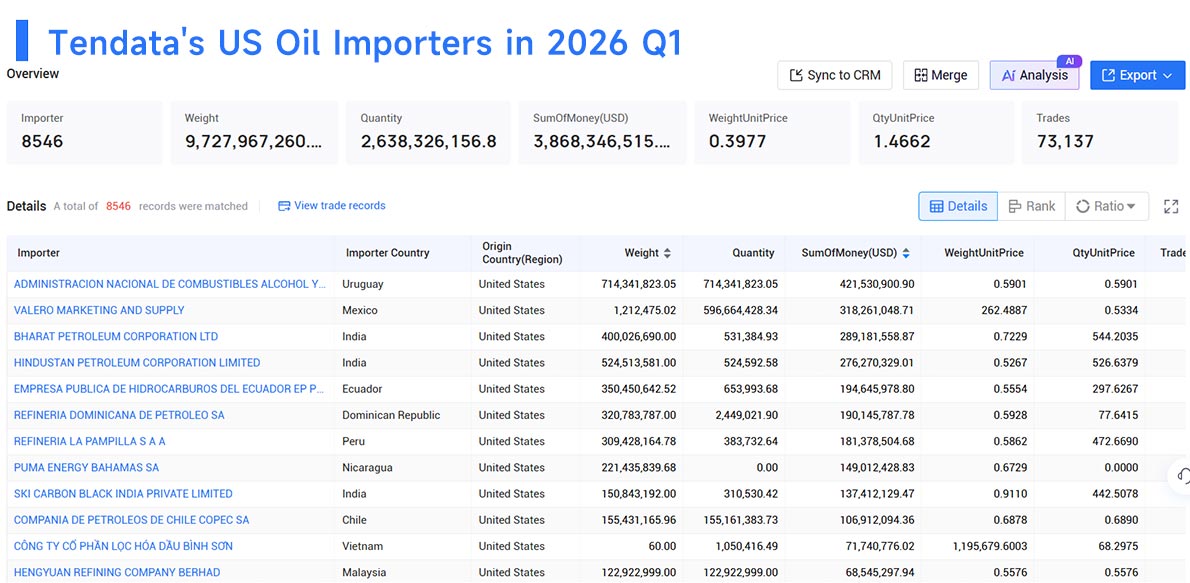
Task: Open importer COMPANIA DE PETROLEOS DE CHILE COPEC SA
Action: pyautogui.click(x=132, y=520)
